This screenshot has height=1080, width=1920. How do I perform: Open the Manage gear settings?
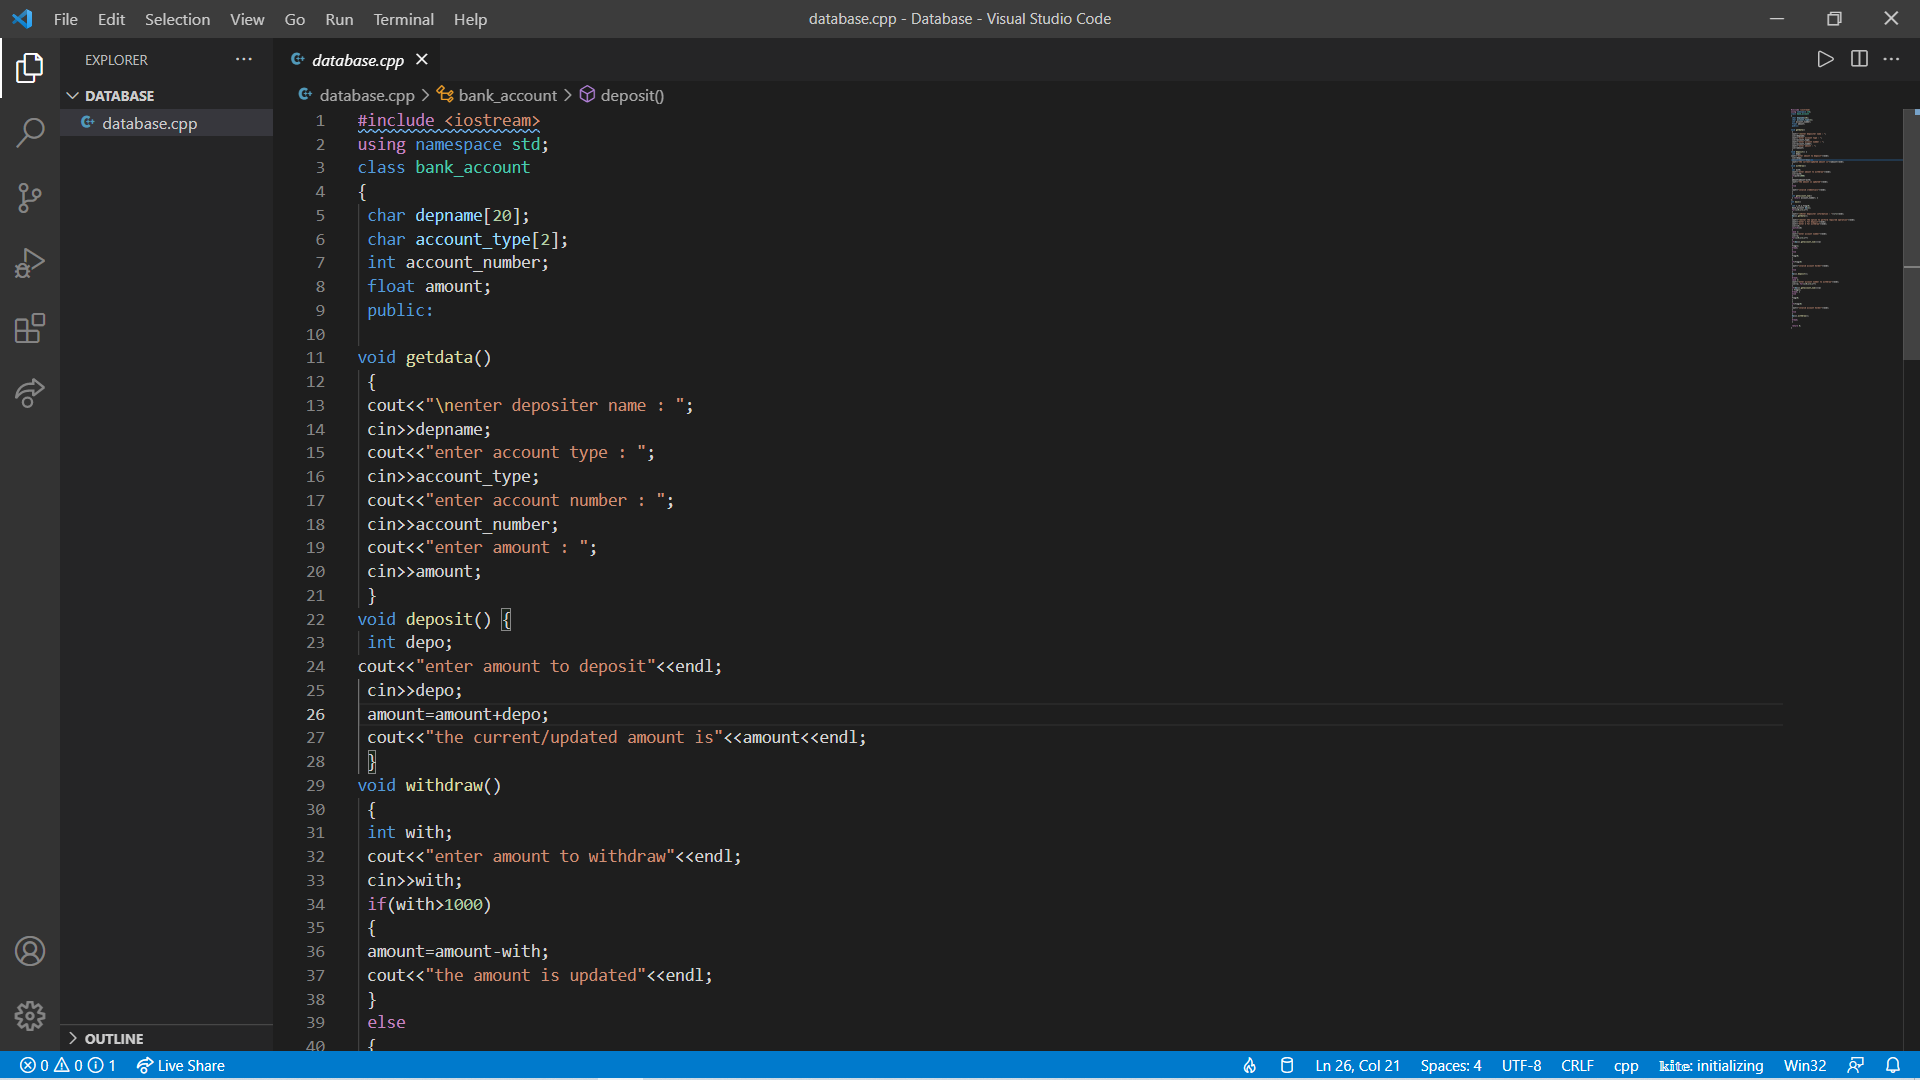[x=30, y=1016]
